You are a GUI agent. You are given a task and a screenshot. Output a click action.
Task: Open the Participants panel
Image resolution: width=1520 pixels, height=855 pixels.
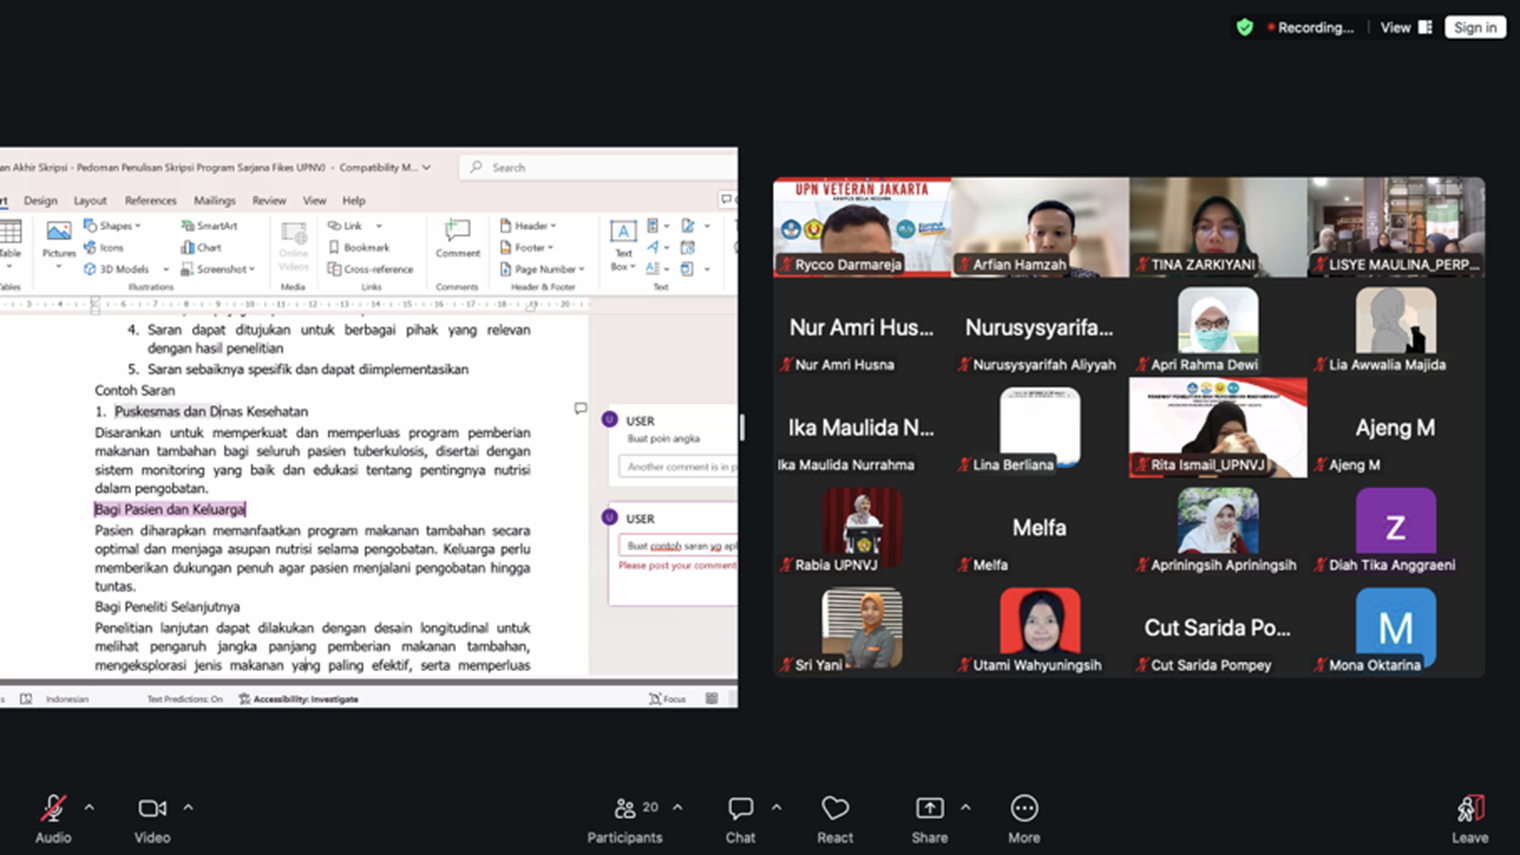click(625, 808)
